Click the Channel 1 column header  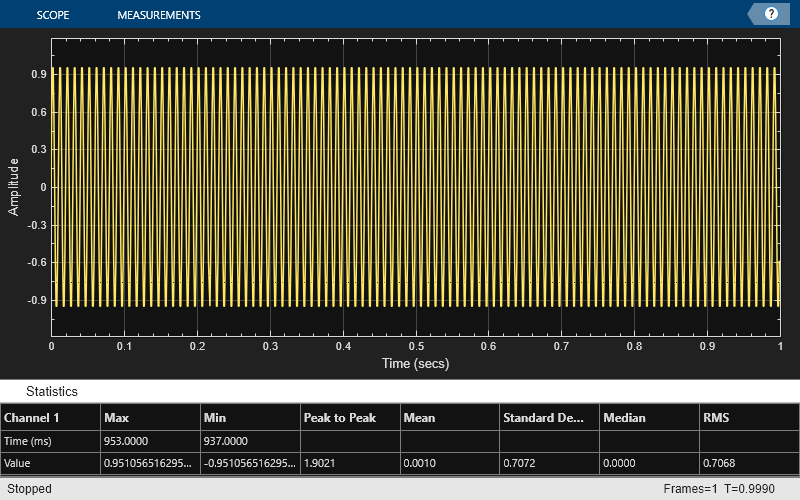(x=33, y=417)
